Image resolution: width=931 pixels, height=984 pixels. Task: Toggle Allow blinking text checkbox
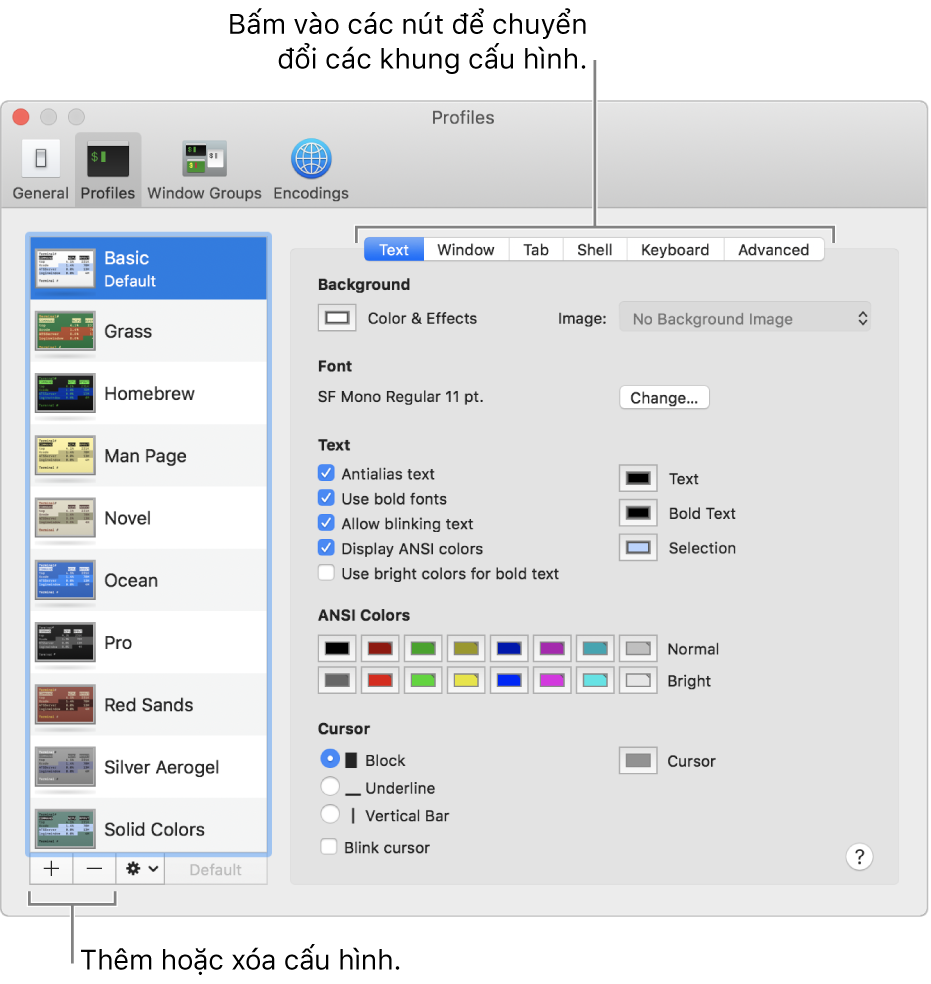(x=326, y=523)
